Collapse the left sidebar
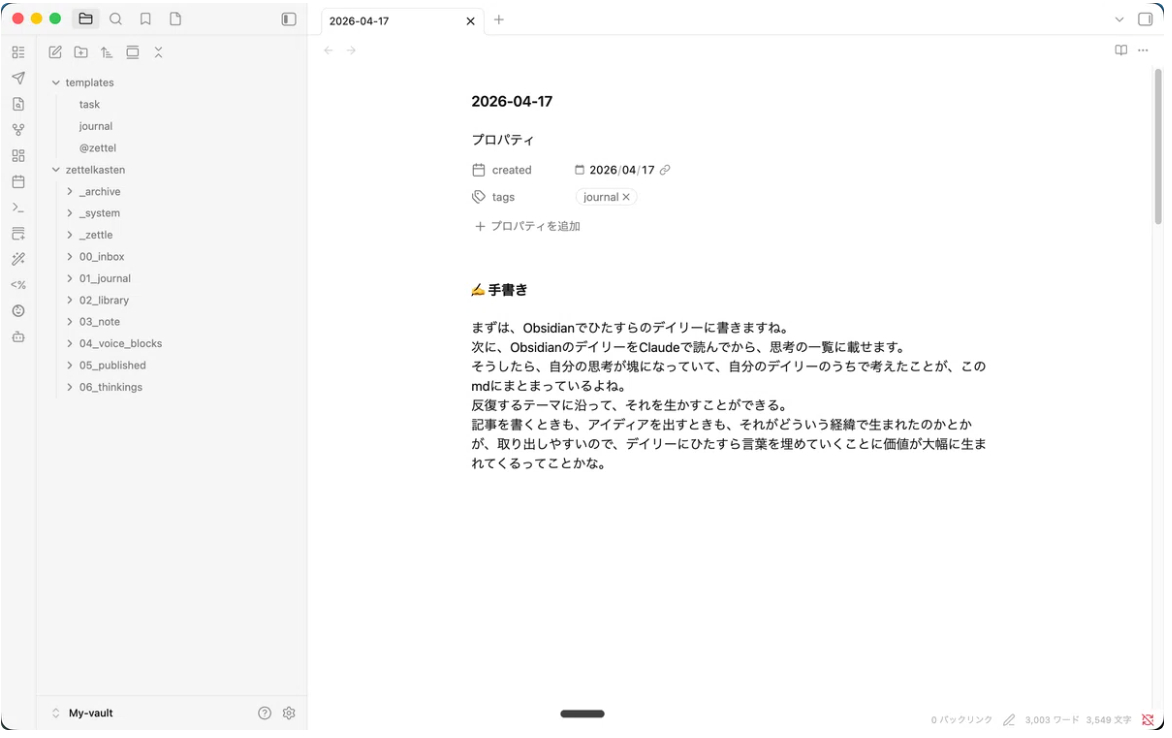Screen dimensions: 1172x738 click(x=289, y=19)
